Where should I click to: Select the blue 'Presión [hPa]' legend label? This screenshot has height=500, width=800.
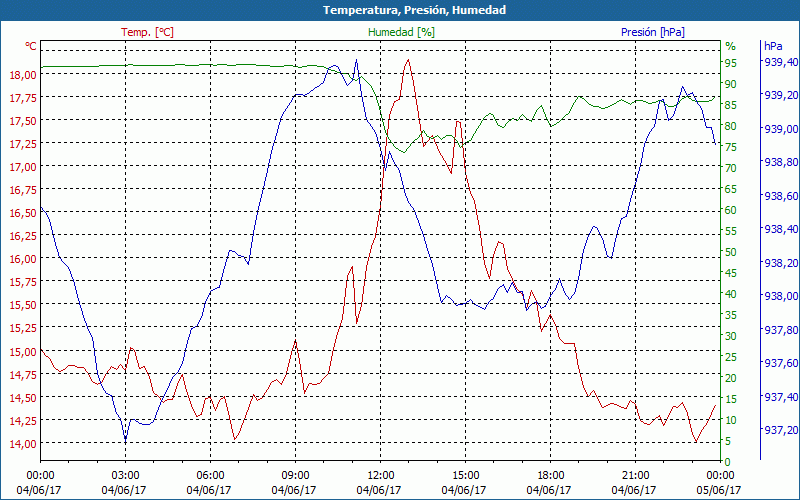(653, 32)
